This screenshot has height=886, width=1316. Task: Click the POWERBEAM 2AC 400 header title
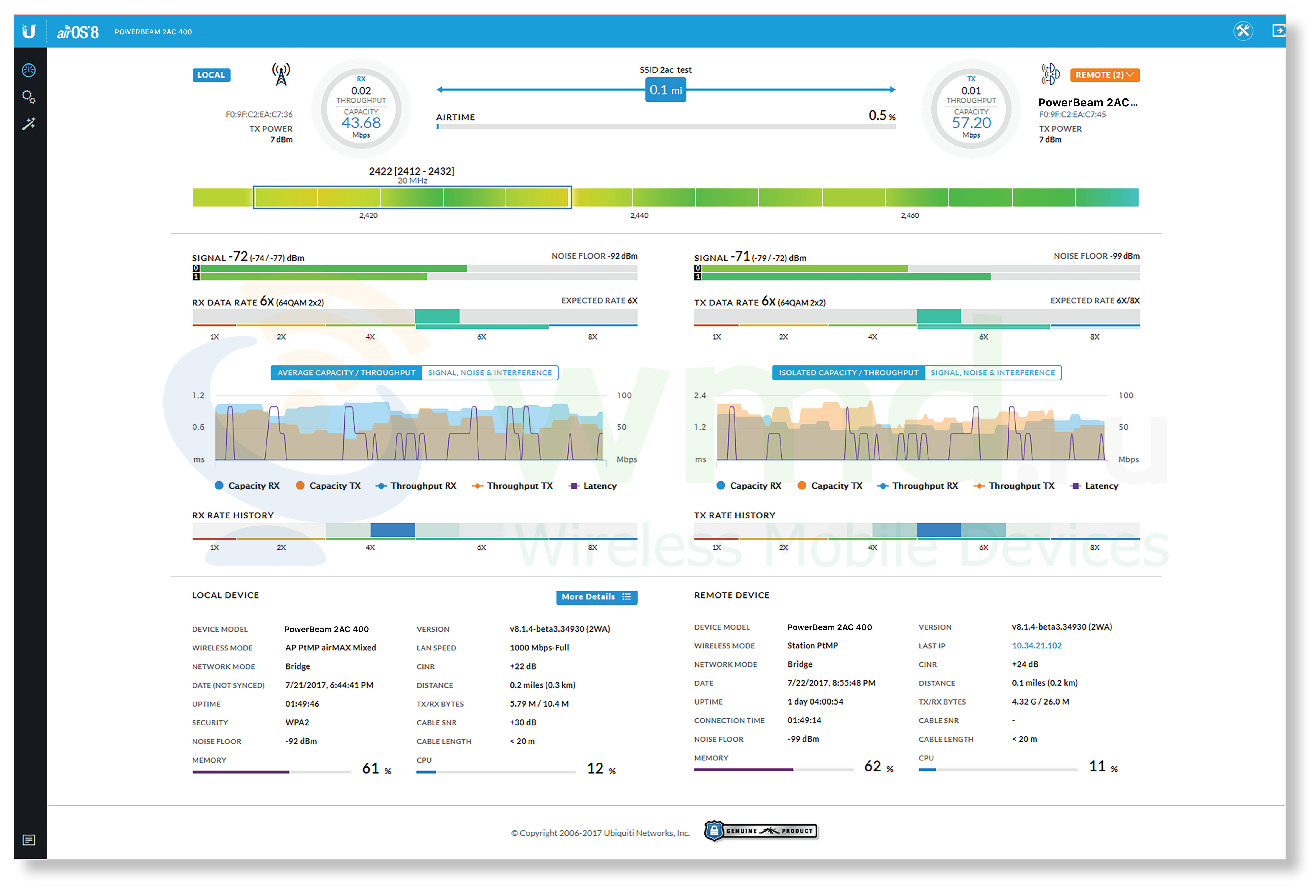[x=153, y=32]
